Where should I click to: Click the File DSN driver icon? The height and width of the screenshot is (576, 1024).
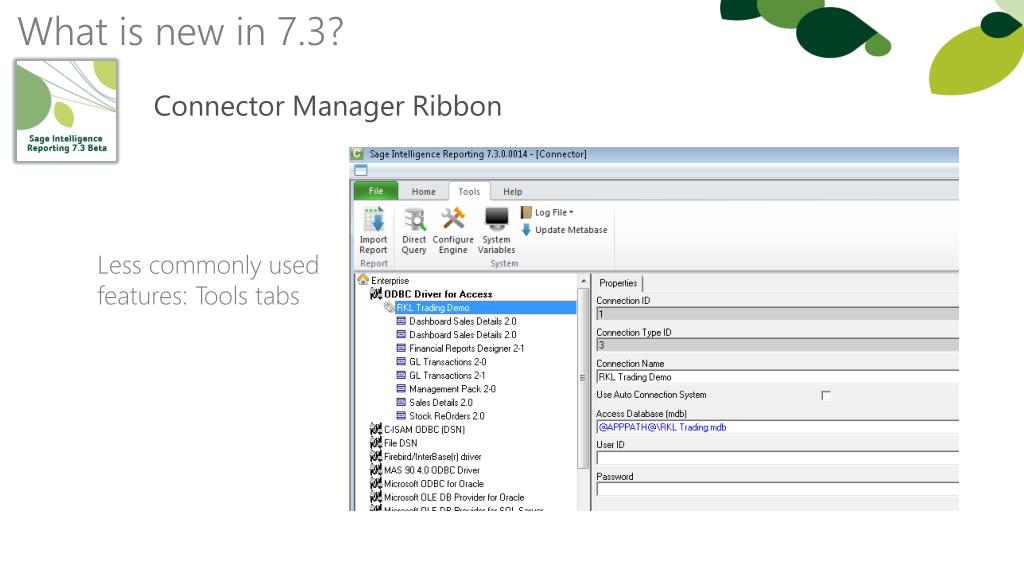point(376,443)
